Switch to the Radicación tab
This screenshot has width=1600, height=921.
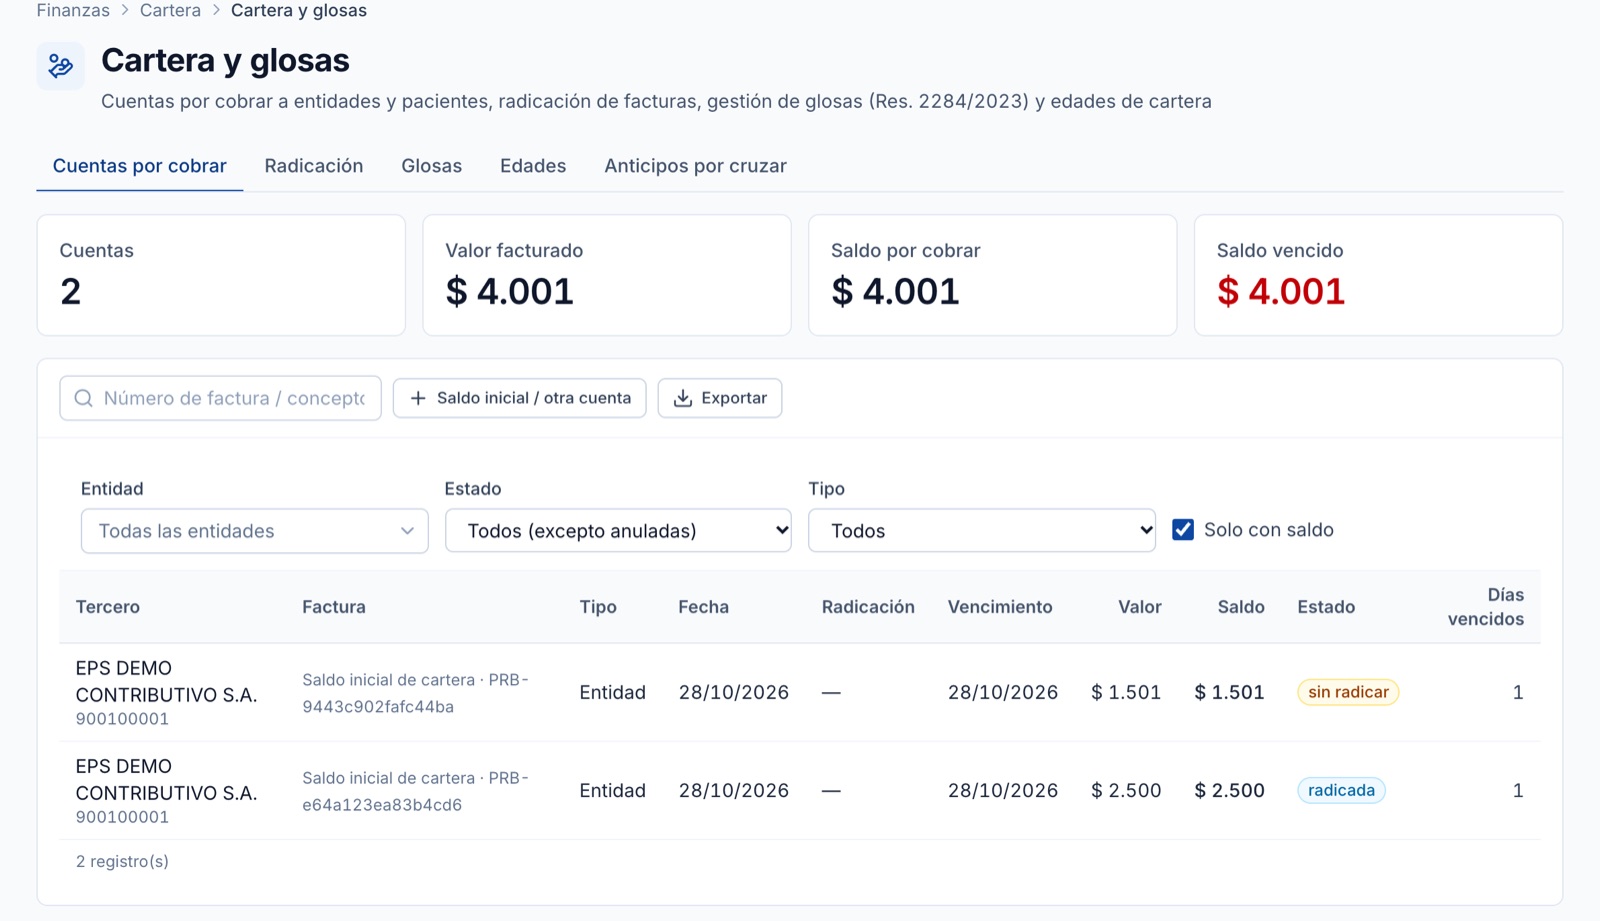[314, 166]
